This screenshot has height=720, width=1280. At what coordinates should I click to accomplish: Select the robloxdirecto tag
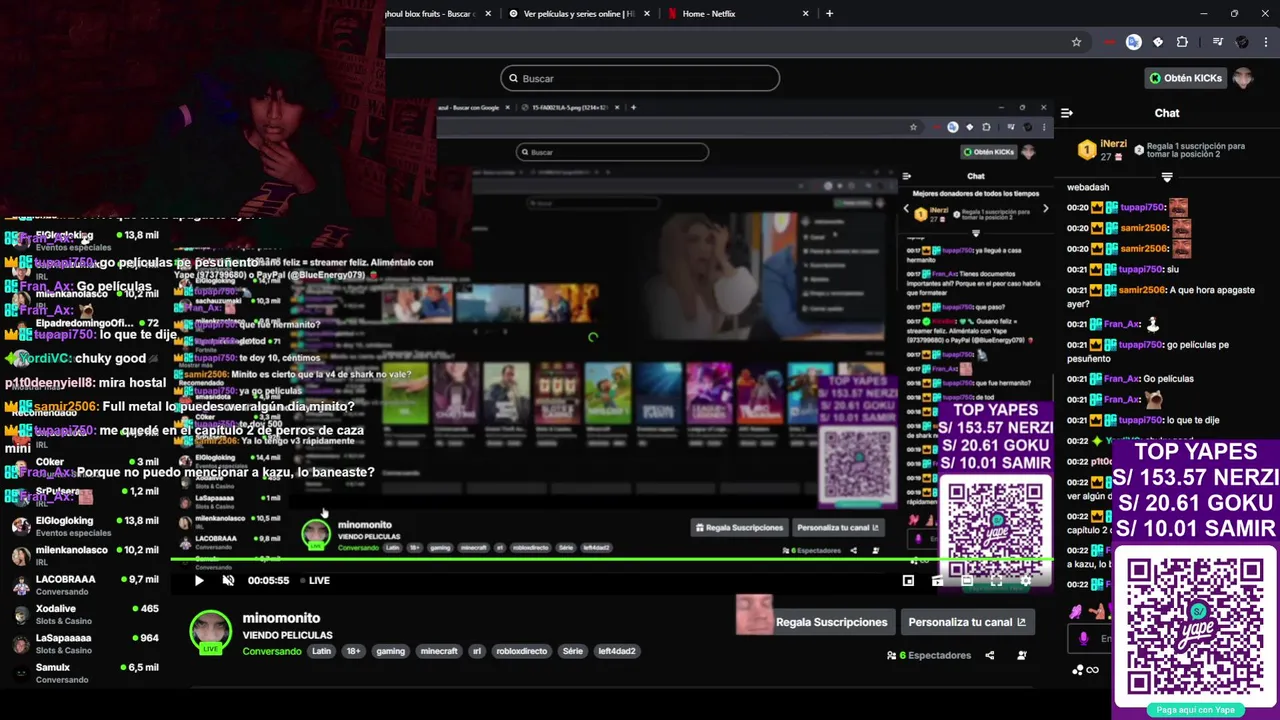click(x=520, y=651)
